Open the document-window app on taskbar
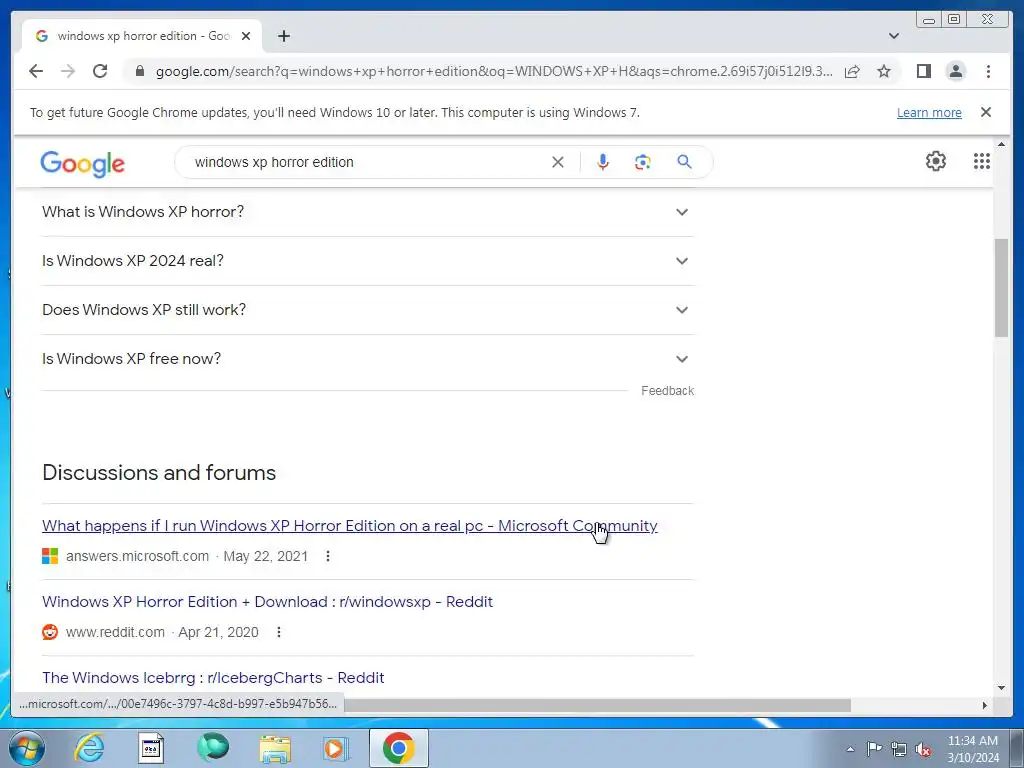Image resolution: width=1024 pixels, height=768 pixels. 151,748
